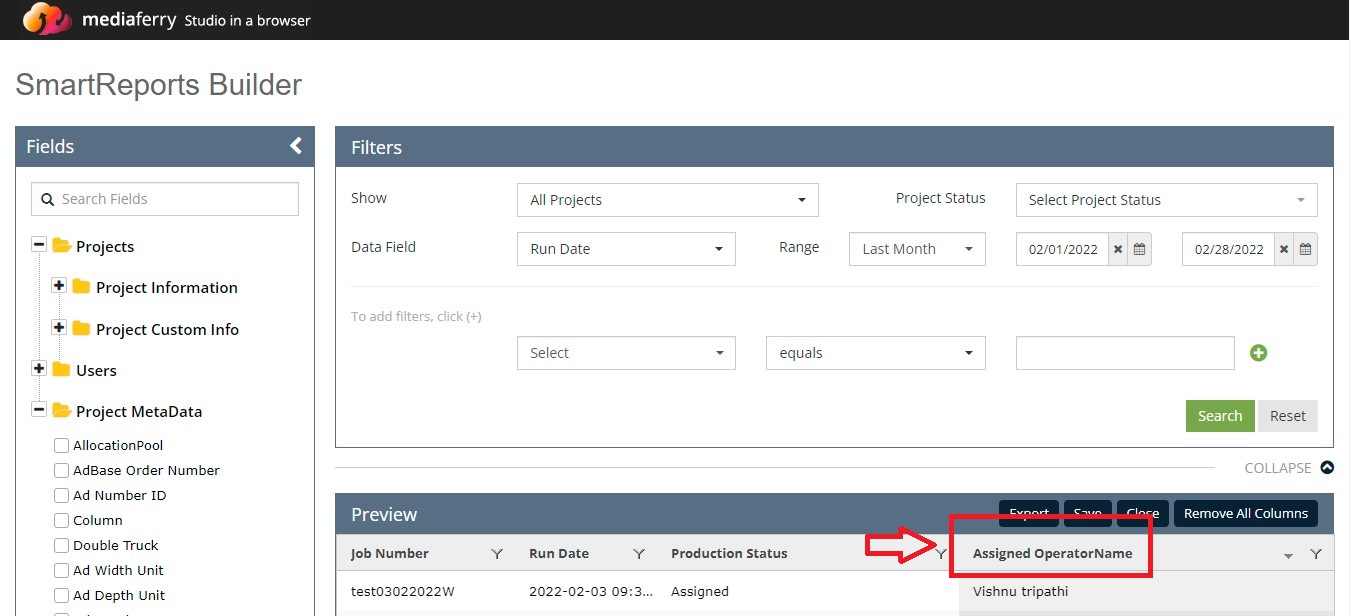Expand the Users tree folder
Screen dimensions: 1350x616
click(39, 369)
